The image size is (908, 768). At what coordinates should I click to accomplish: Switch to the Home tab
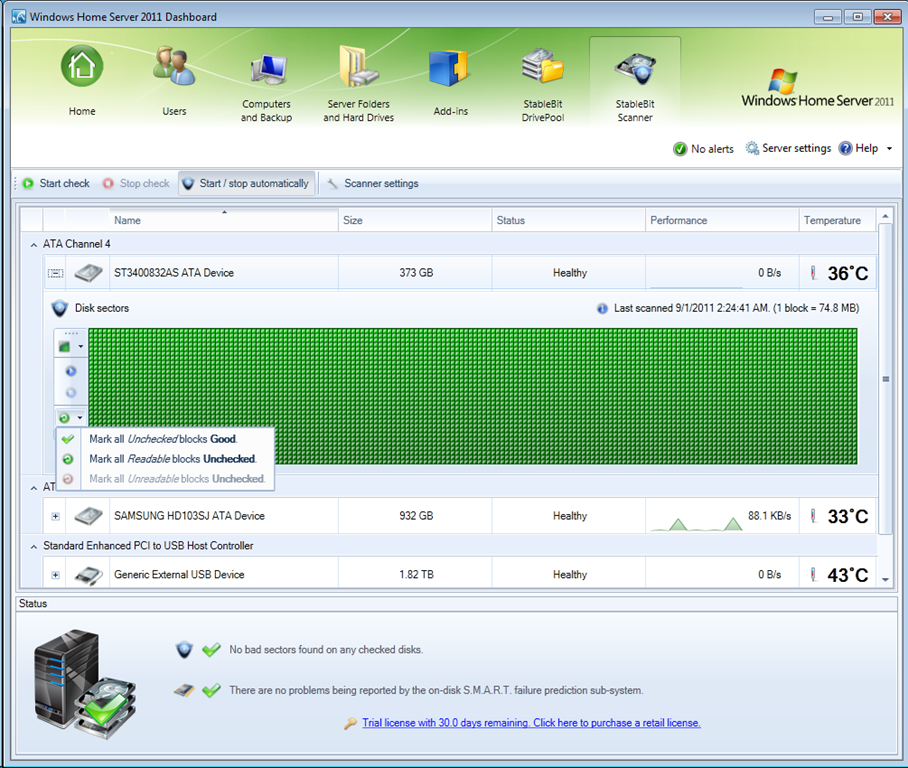pyautogui.click(x=82, y=82)
